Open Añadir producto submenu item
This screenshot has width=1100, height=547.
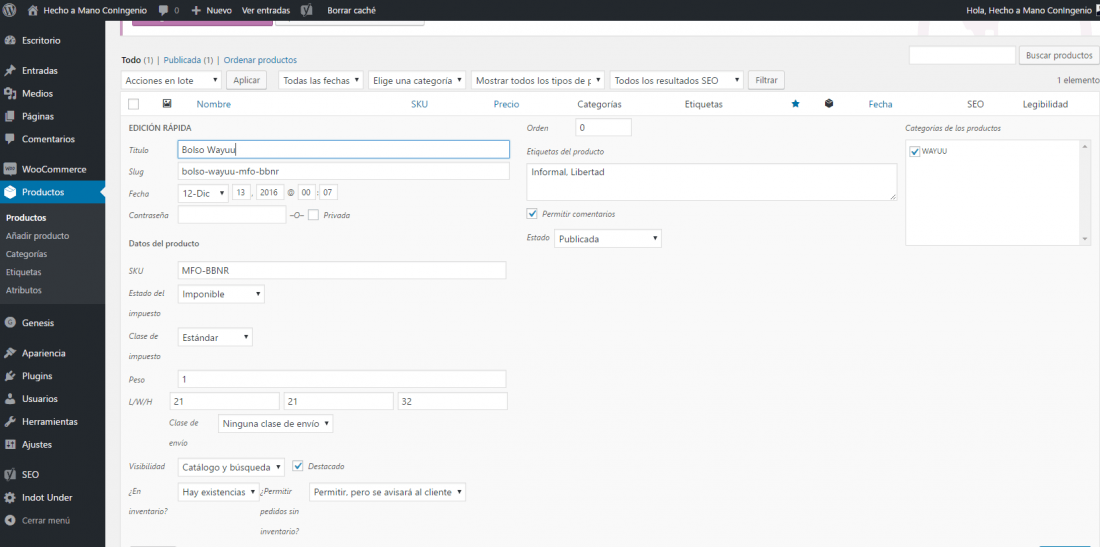[x=37, y=236]
